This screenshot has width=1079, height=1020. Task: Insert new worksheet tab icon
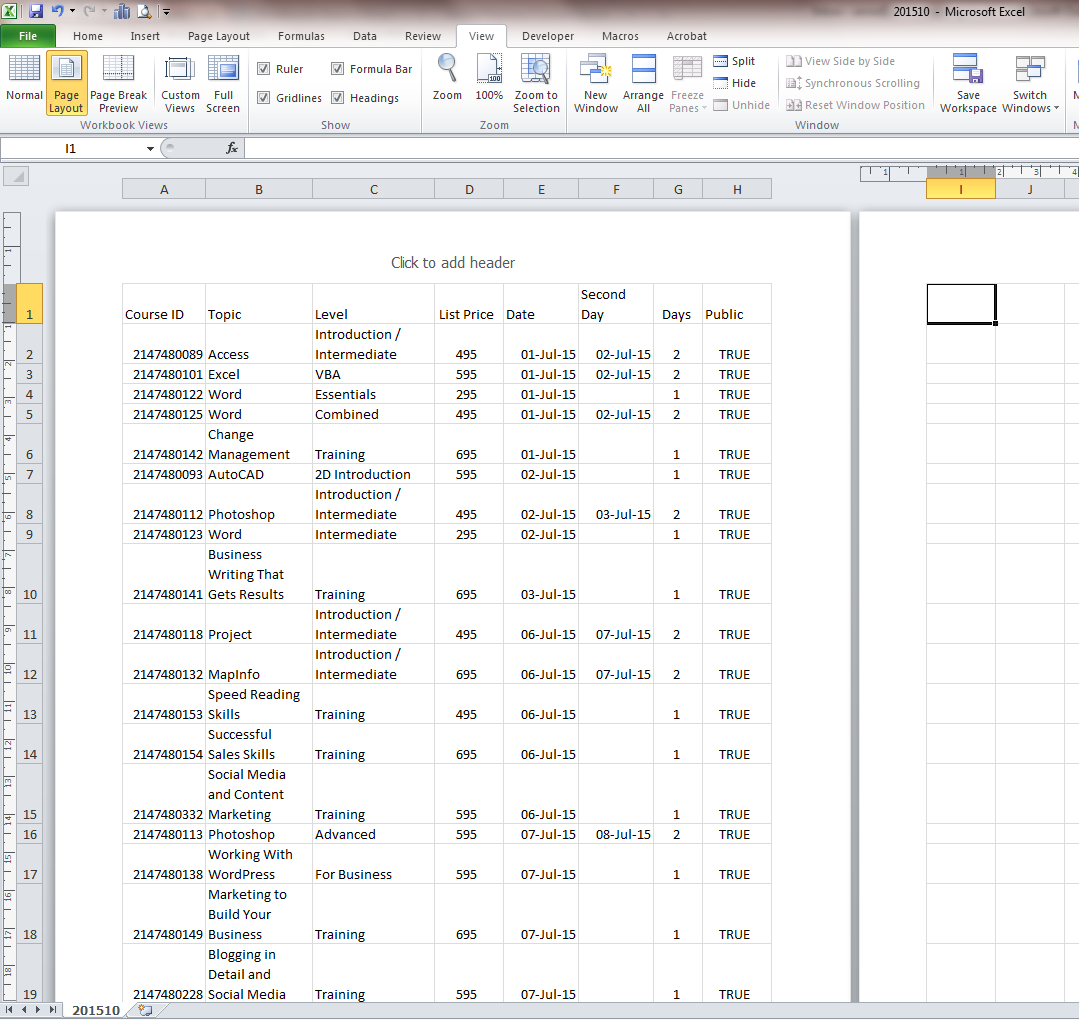145,1010
